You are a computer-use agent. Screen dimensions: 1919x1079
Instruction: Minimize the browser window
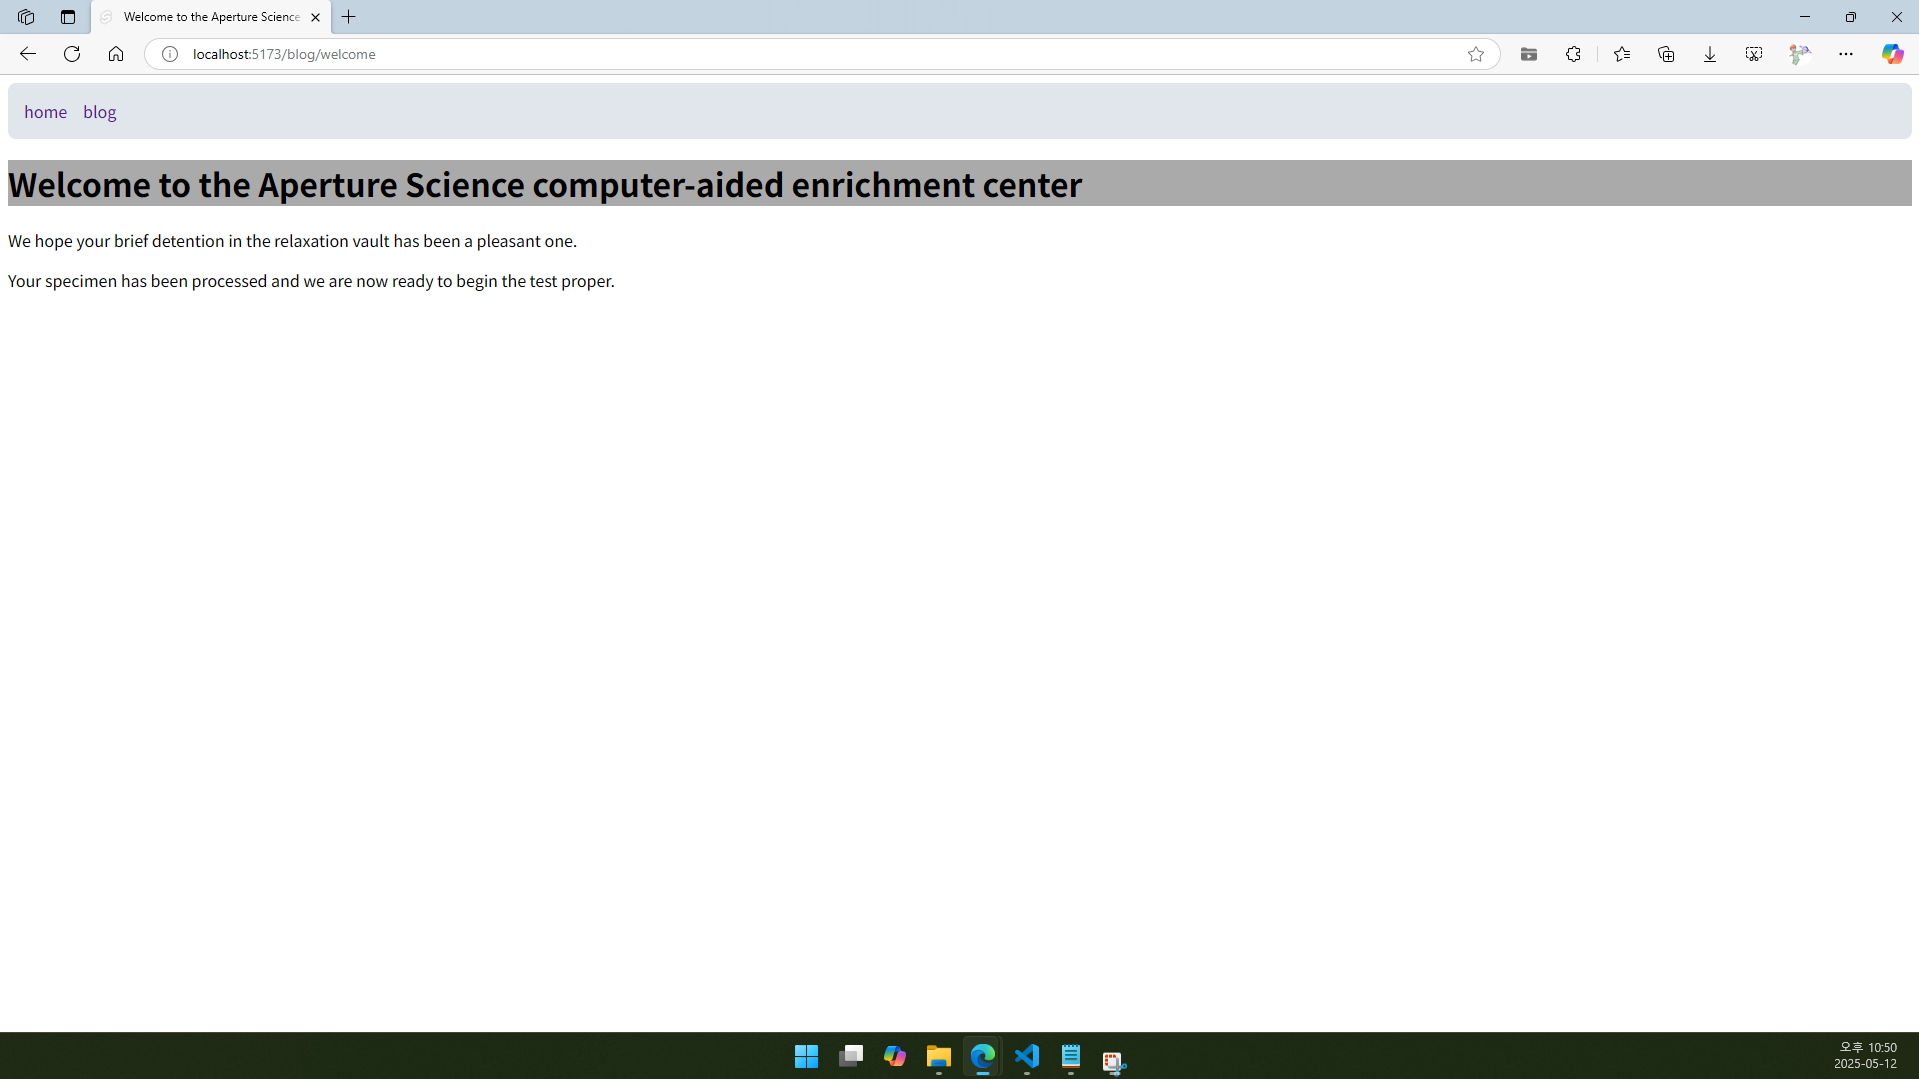tap(1805, 17)
